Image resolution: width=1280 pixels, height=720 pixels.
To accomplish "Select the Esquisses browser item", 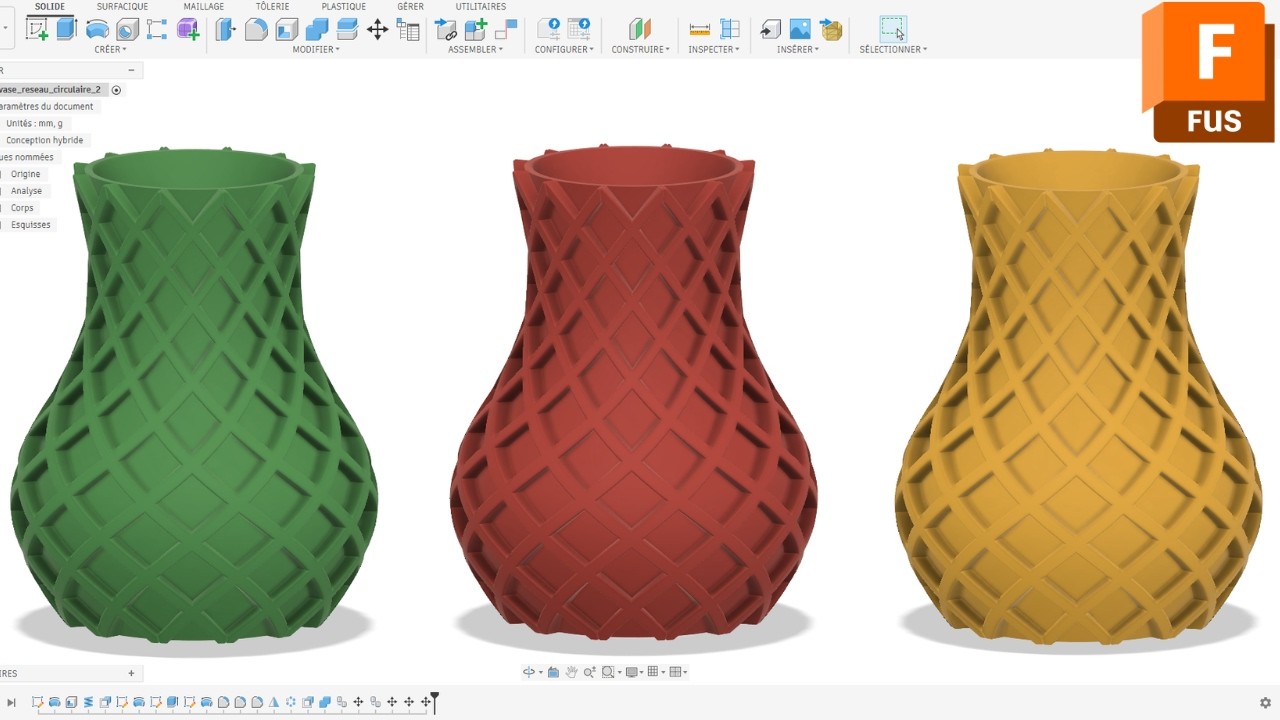I will [x=28, y=225].
